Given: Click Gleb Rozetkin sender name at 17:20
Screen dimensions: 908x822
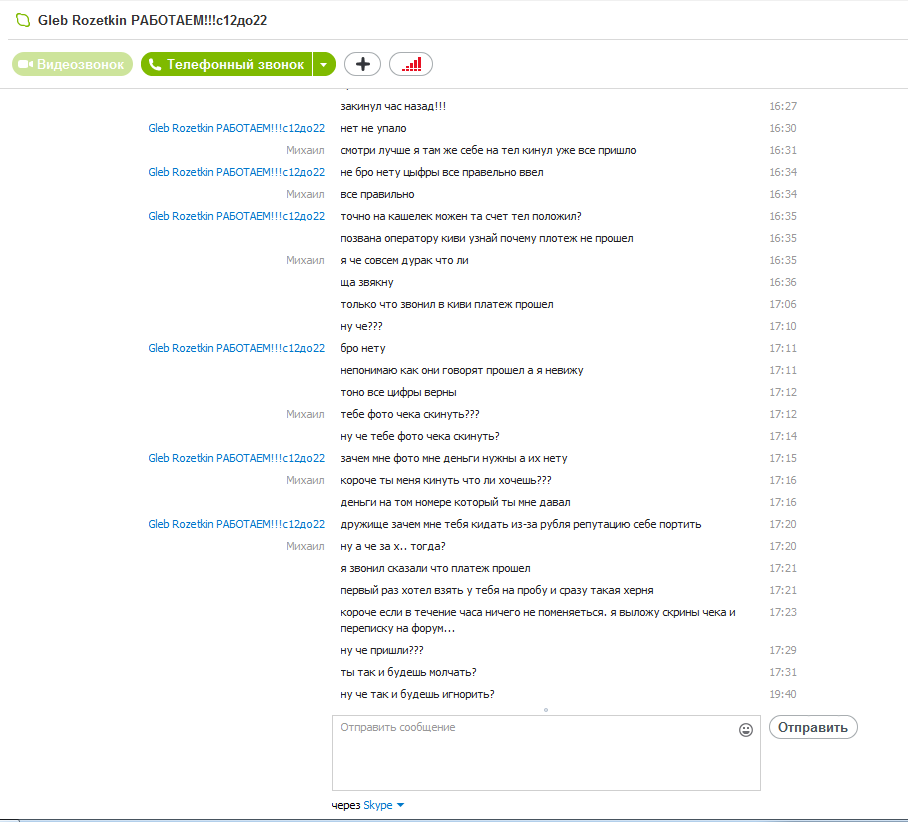Looking at the screenshot, I should (236, 525).
